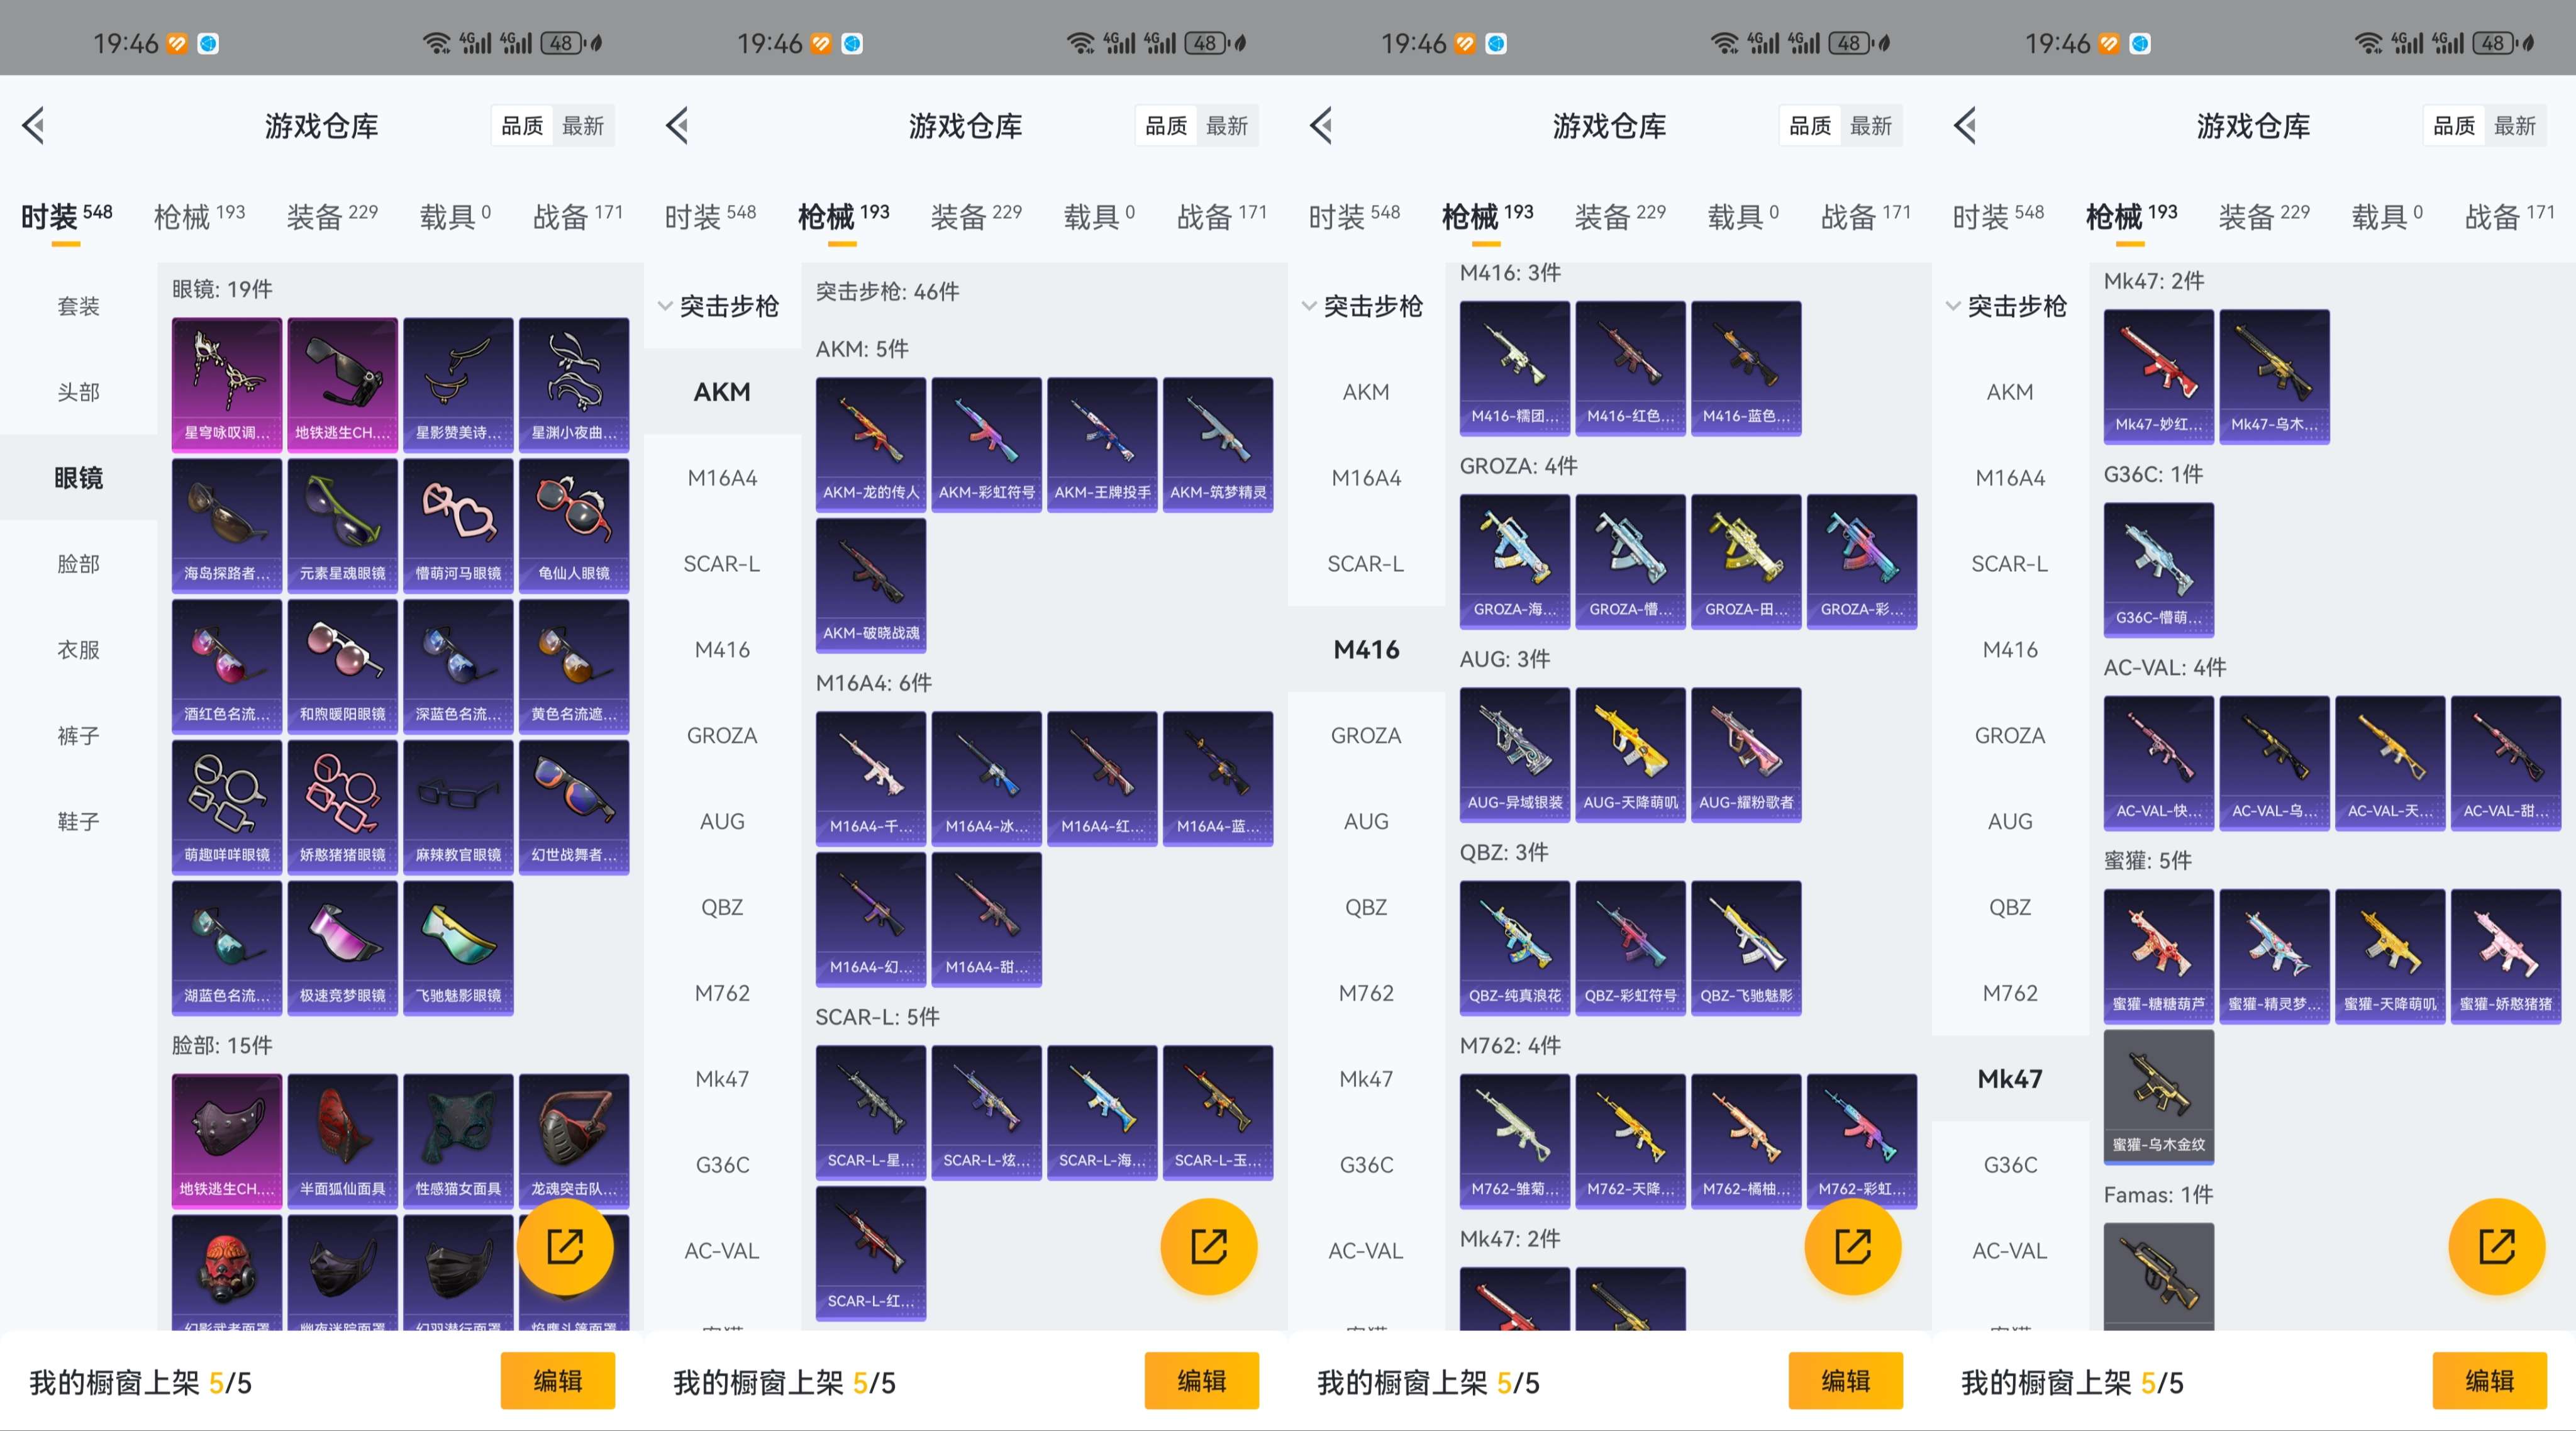The width and height of the screenshot is (2576, 1431).
Task: Select M762 in second screenshot sidebar
Action: [x=722, y=993]
